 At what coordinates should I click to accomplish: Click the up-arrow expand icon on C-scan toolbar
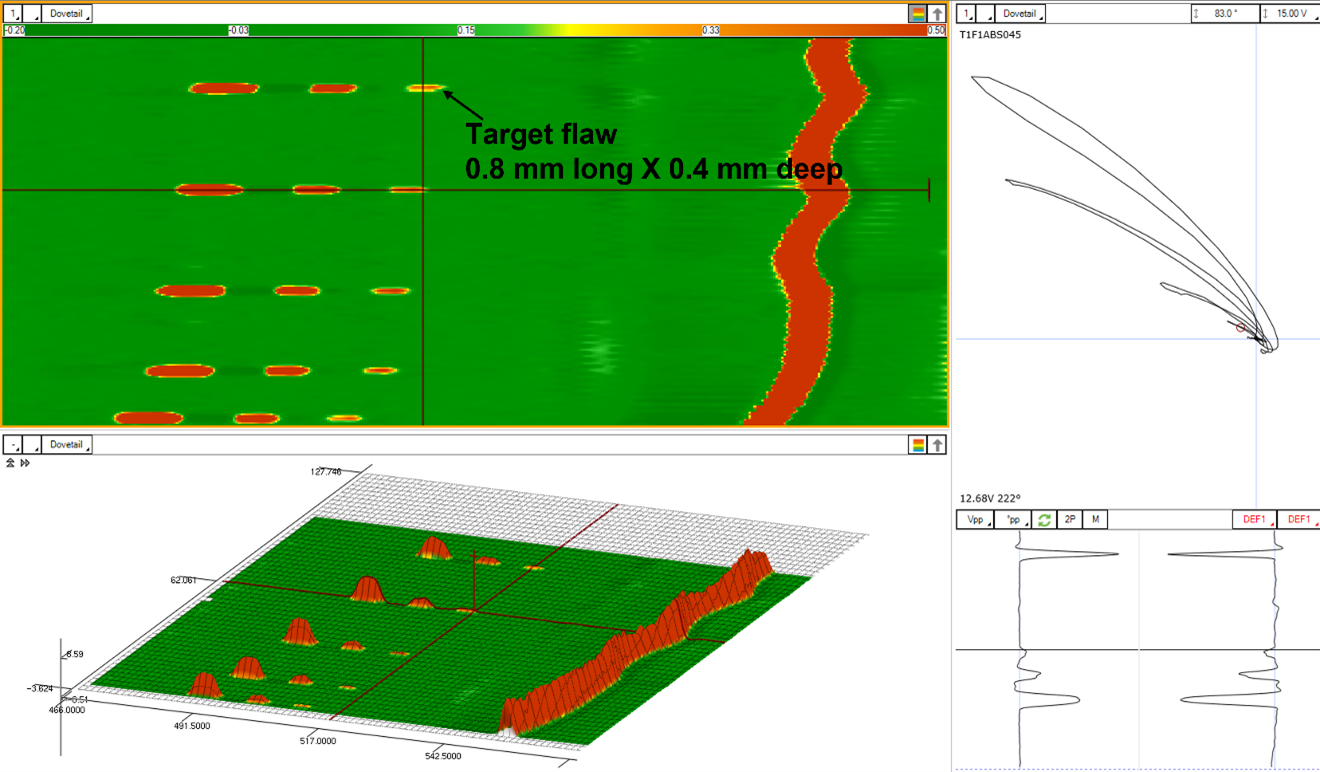[937, 12]
